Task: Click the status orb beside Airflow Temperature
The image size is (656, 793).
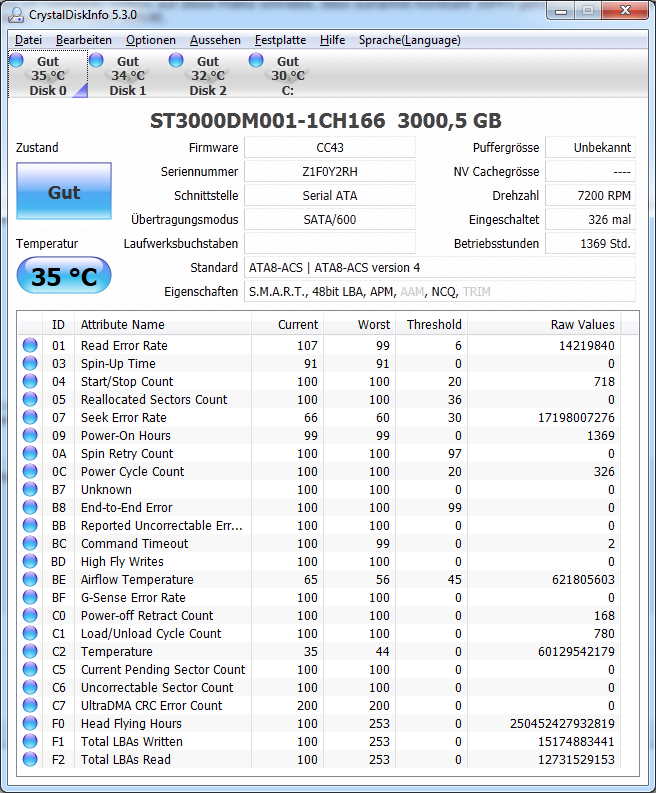Action: pos(30,580)
